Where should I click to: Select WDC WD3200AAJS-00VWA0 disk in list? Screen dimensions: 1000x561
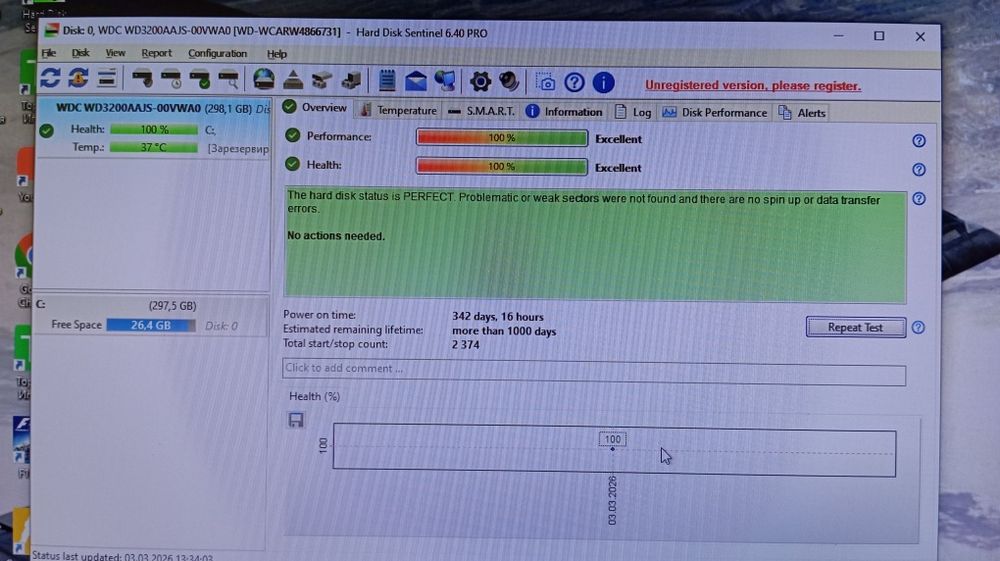point(154,128)
